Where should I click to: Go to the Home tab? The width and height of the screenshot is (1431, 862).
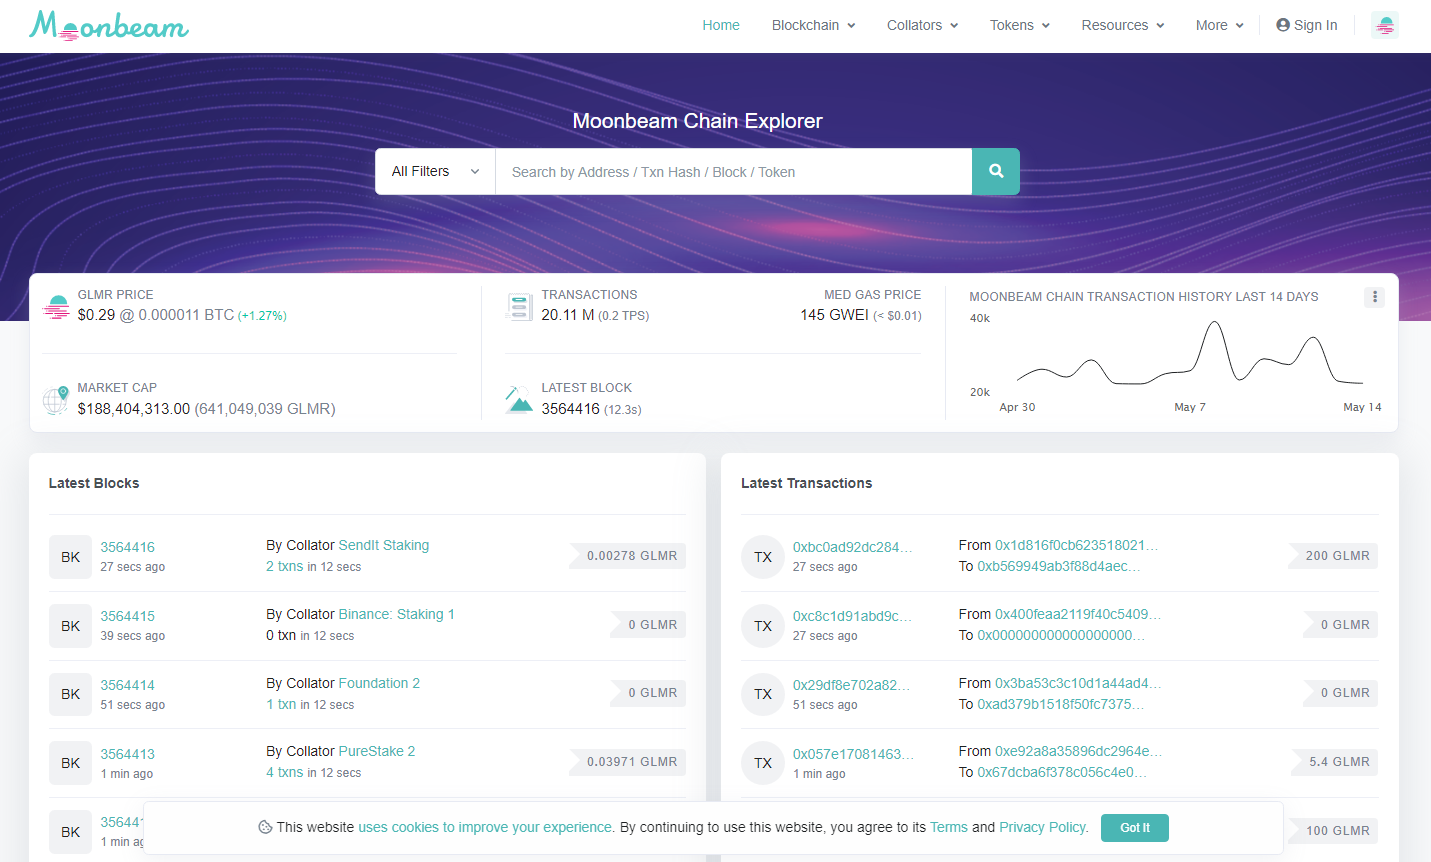[720, 25]
